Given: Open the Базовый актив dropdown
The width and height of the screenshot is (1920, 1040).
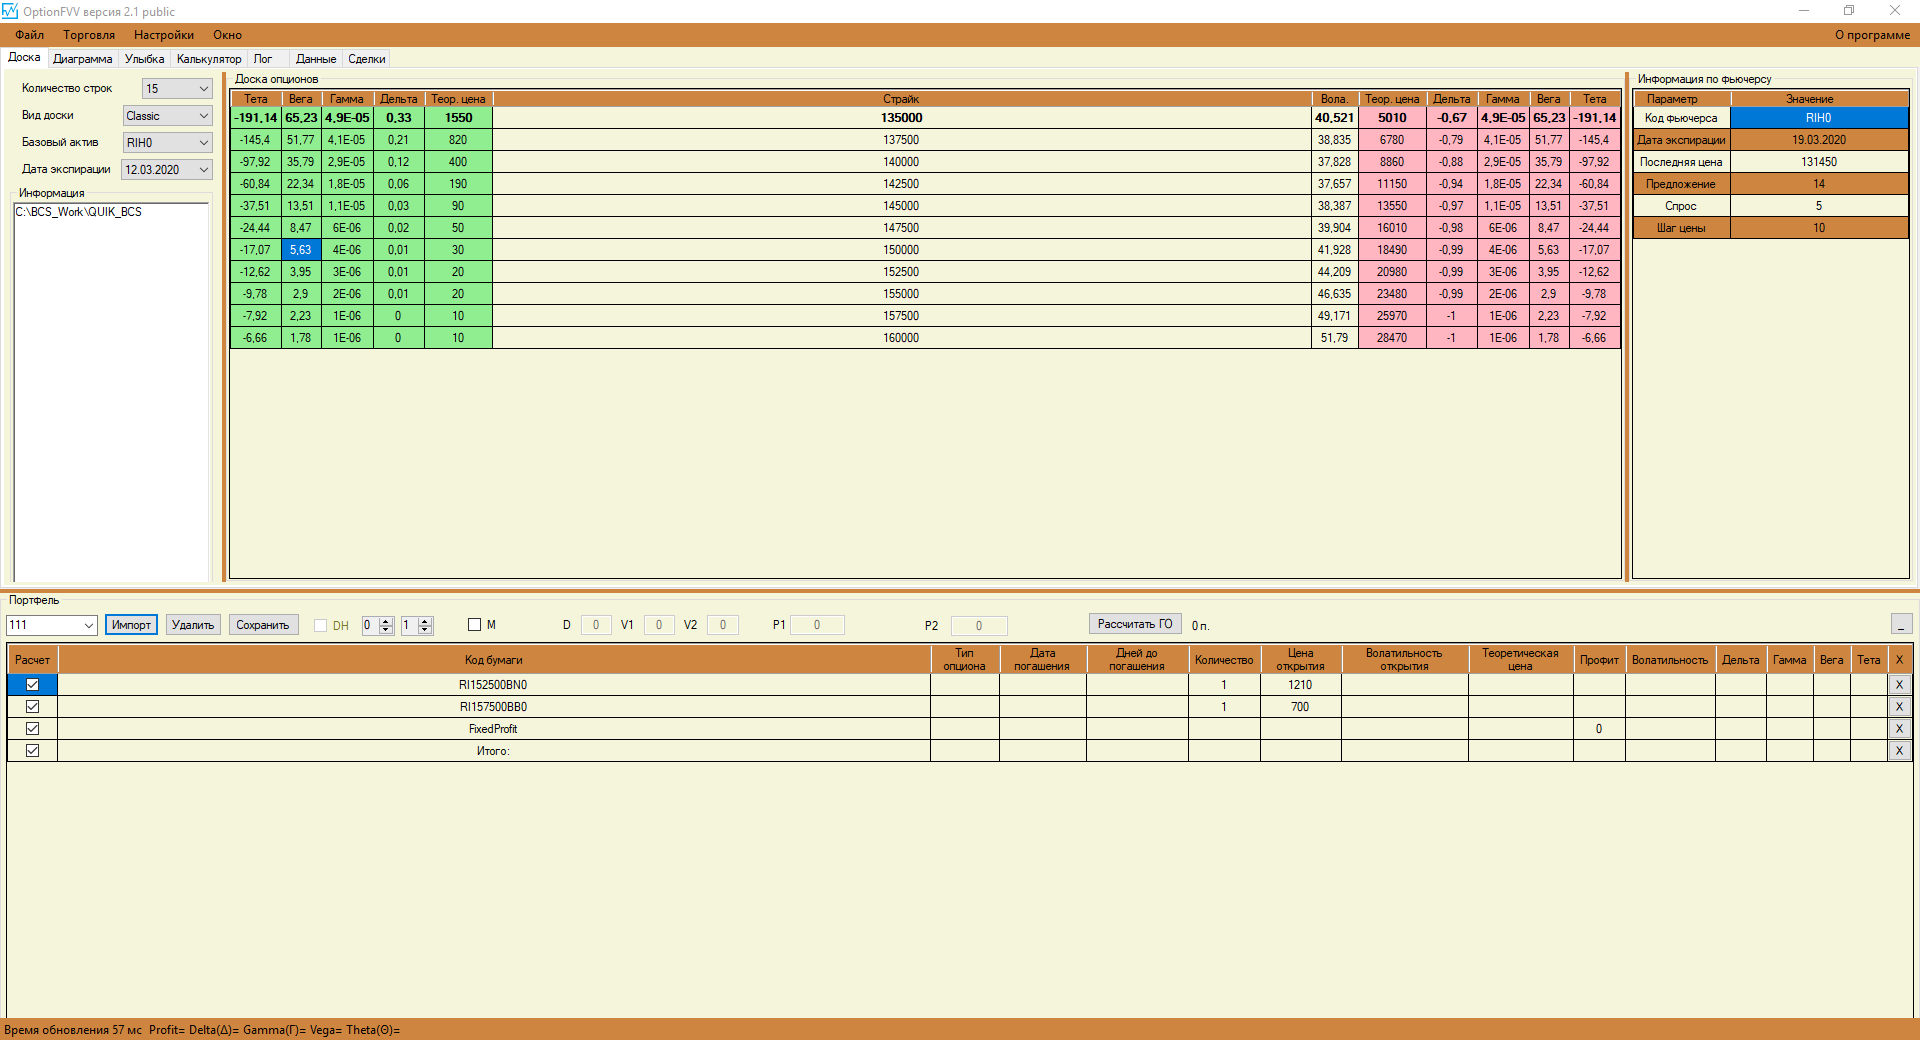Looking at the screenshot, I should [x=168, y=143].
